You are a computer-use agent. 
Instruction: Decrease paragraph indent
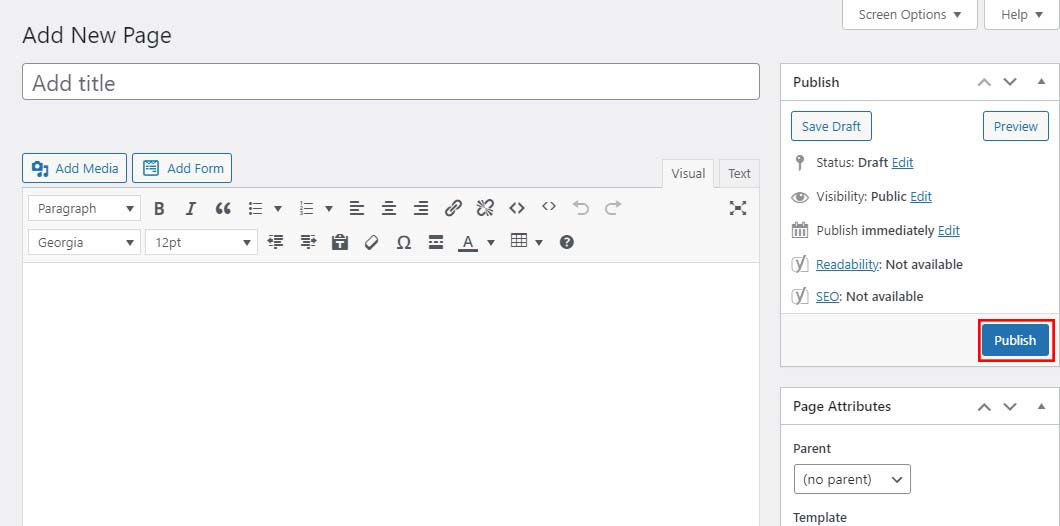pos(275,242)
